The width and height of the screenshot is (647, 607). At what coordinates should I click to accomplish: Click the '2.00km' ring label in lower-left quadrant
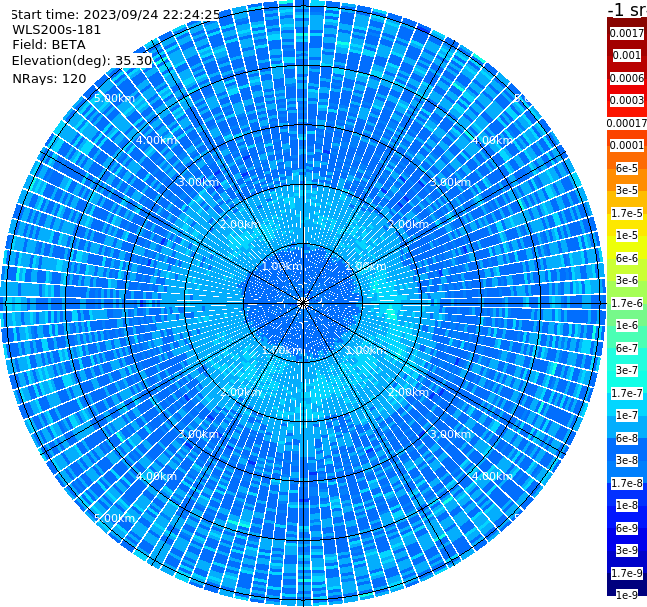241,392
